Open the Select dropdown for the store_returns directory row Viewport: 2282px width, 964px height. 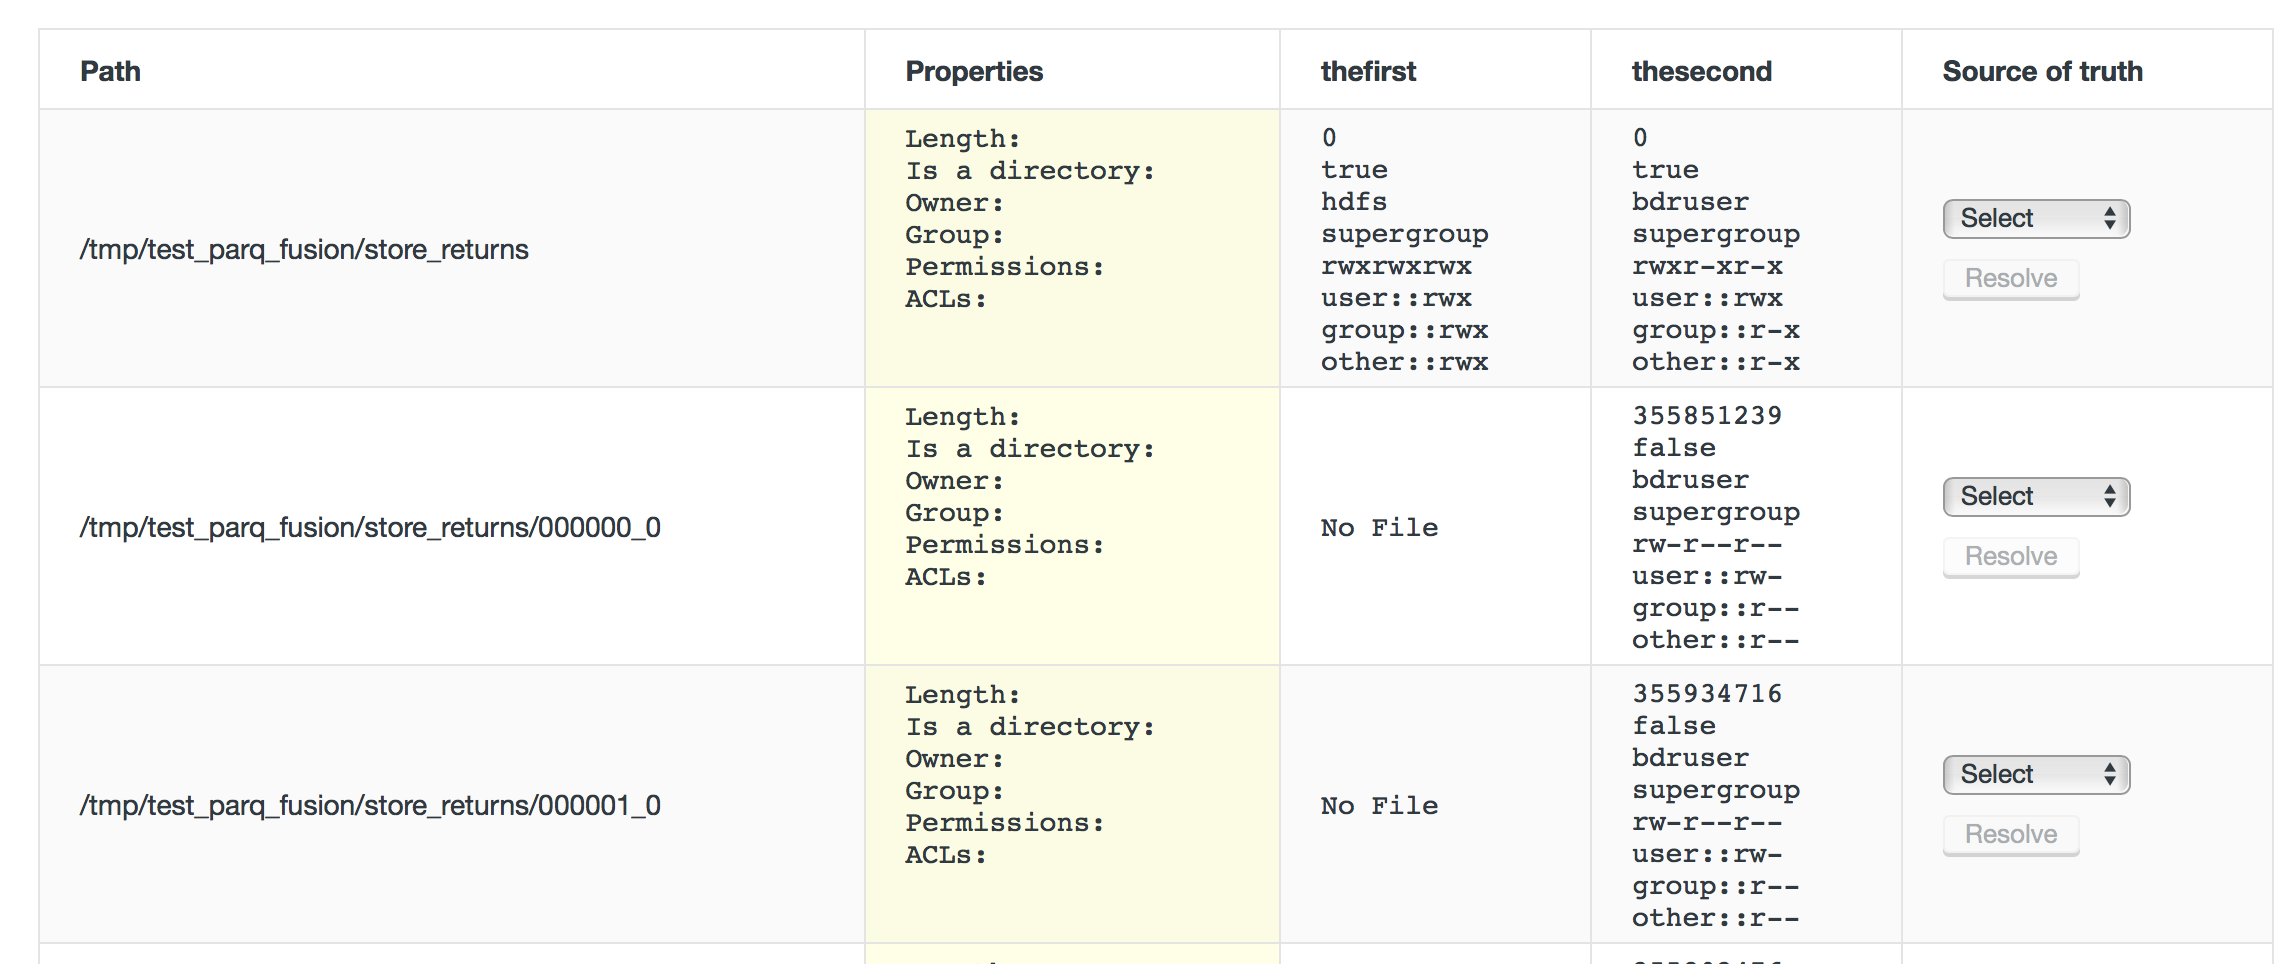click(2036, 219)
